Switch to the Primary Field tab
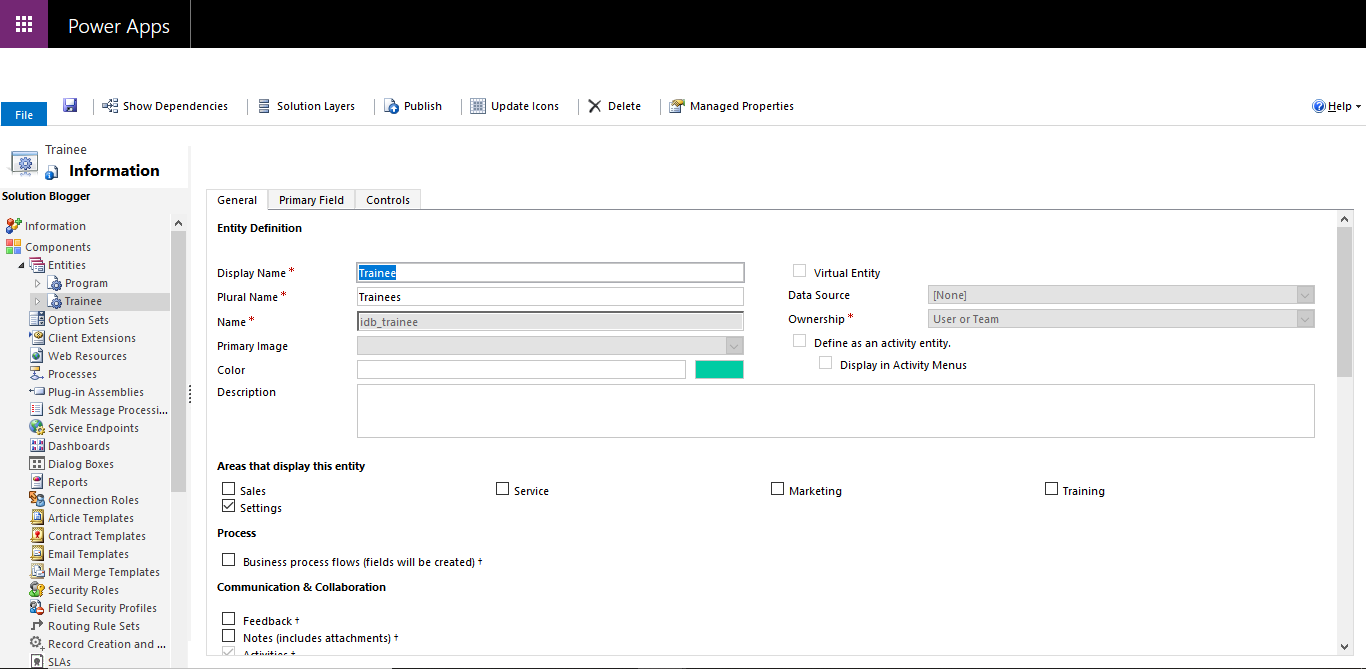 tap(311, 200)
